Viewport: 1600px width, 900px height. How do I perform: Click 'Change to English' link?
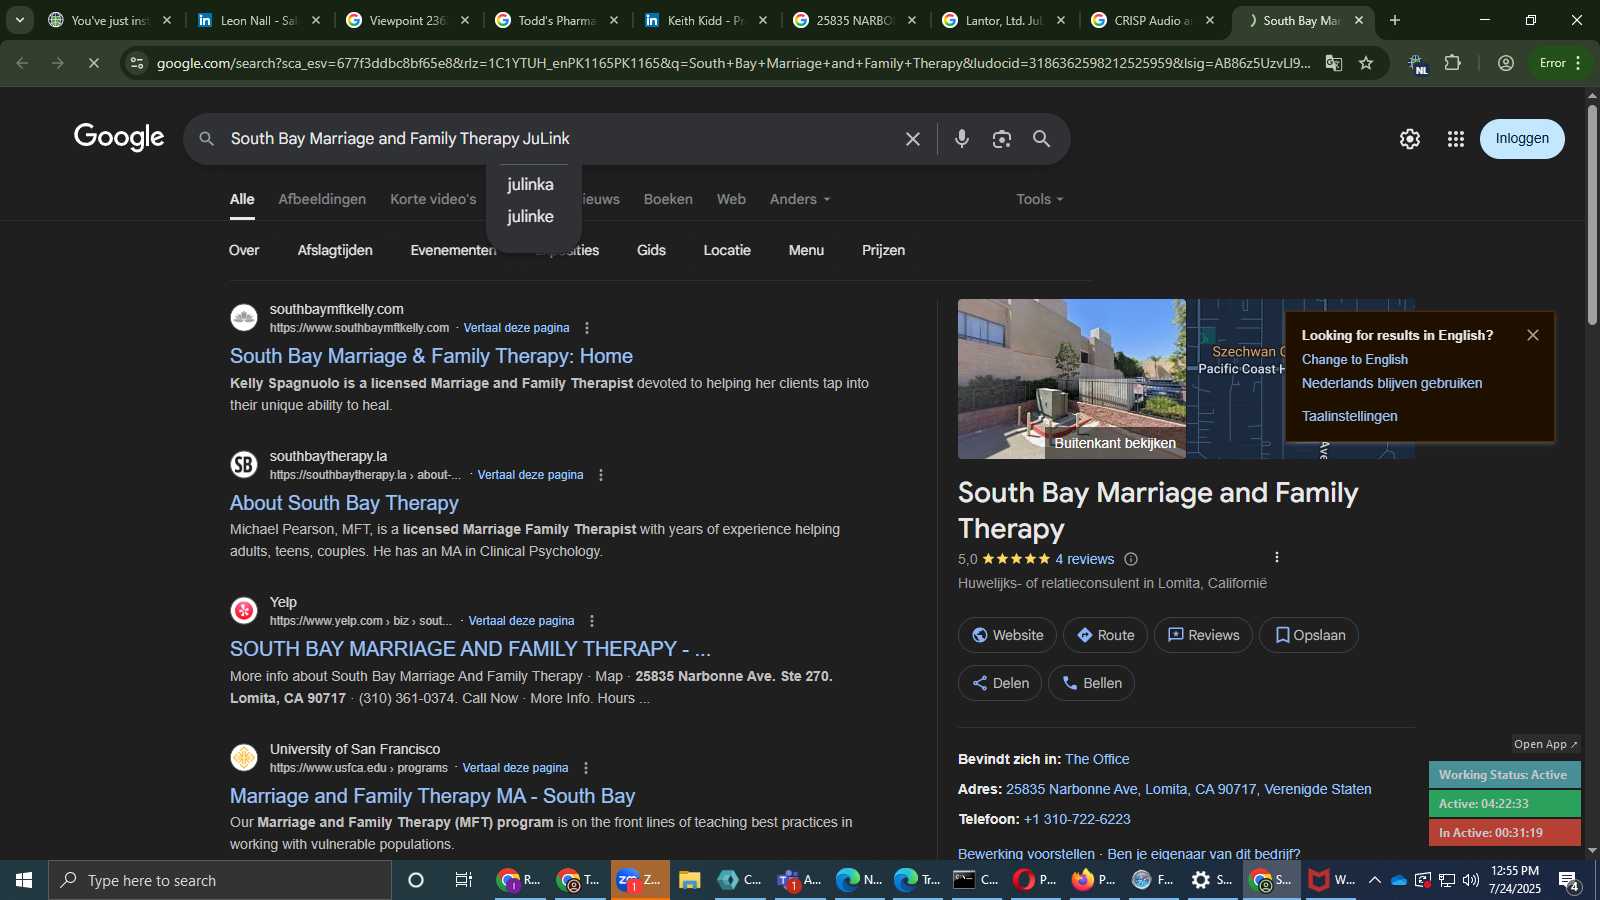(1354, 360)
